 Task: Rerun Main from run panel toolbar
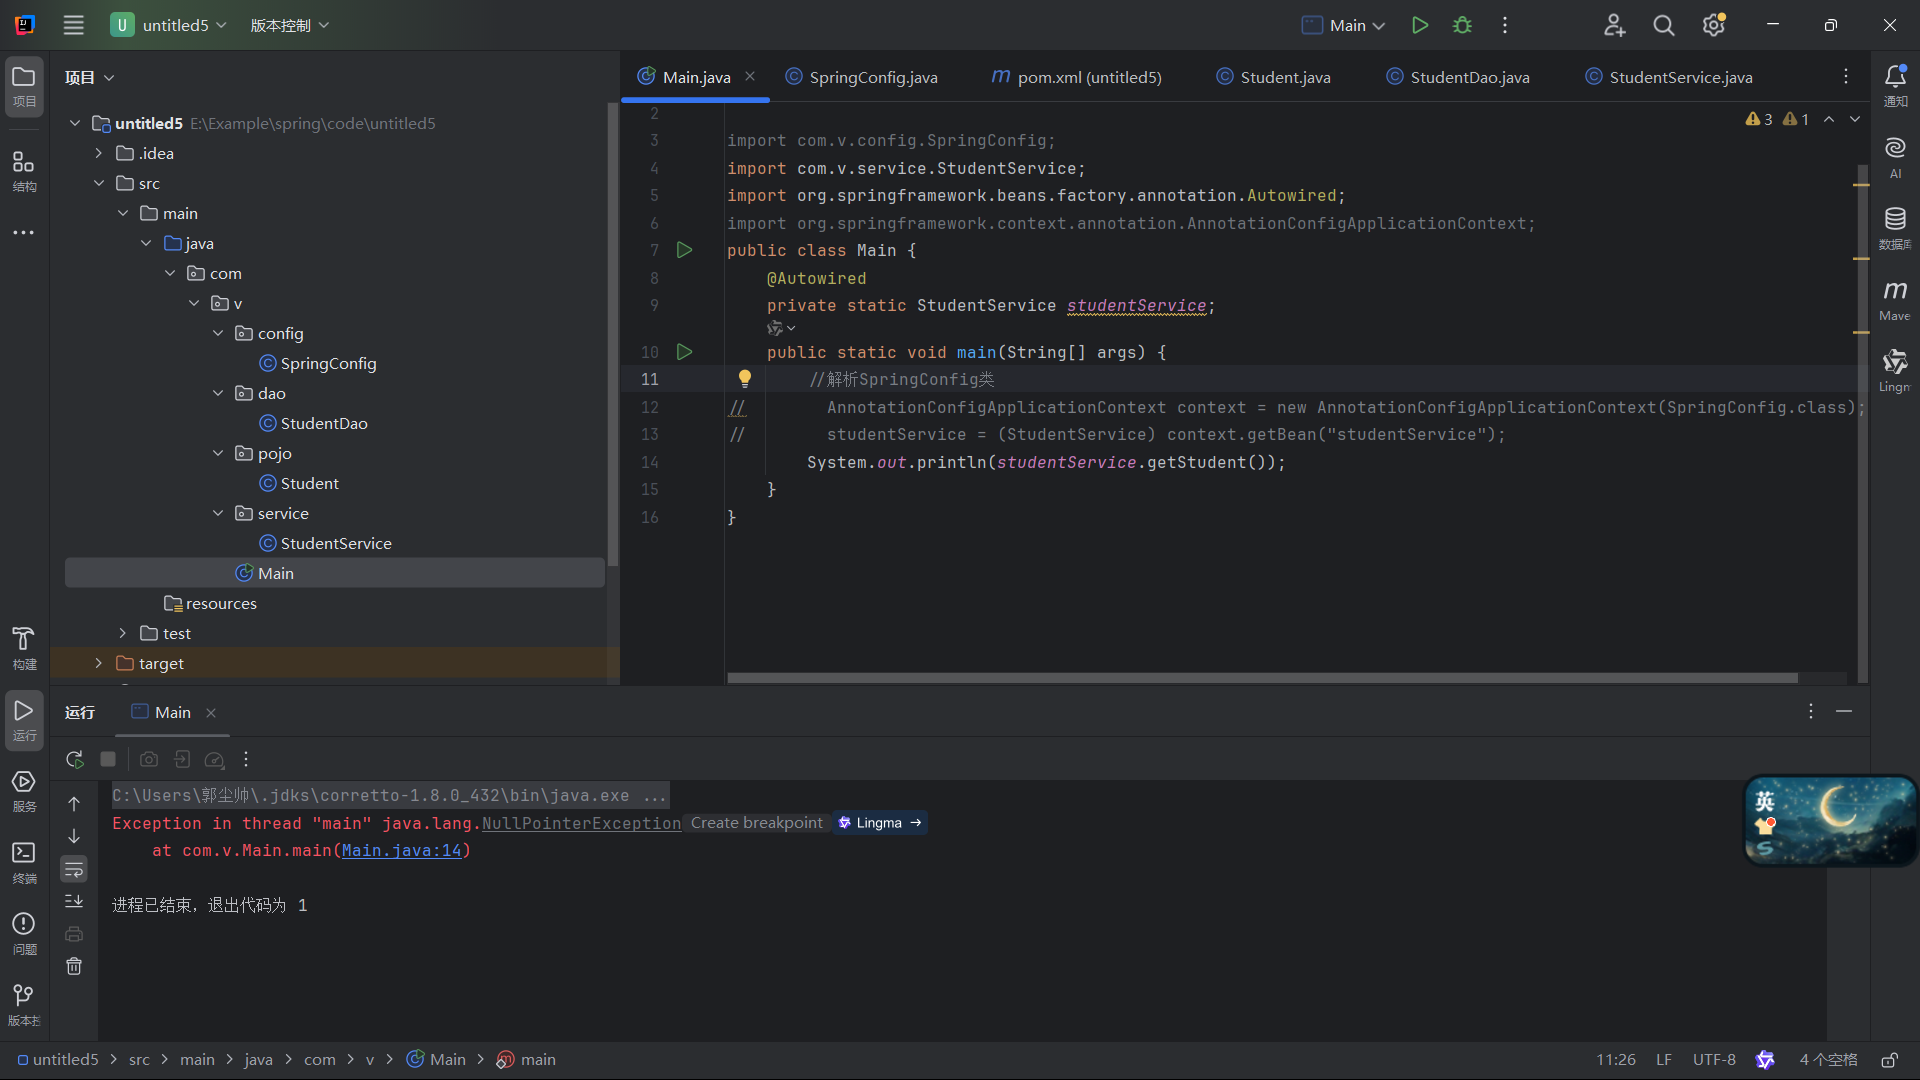pos(74,760)
